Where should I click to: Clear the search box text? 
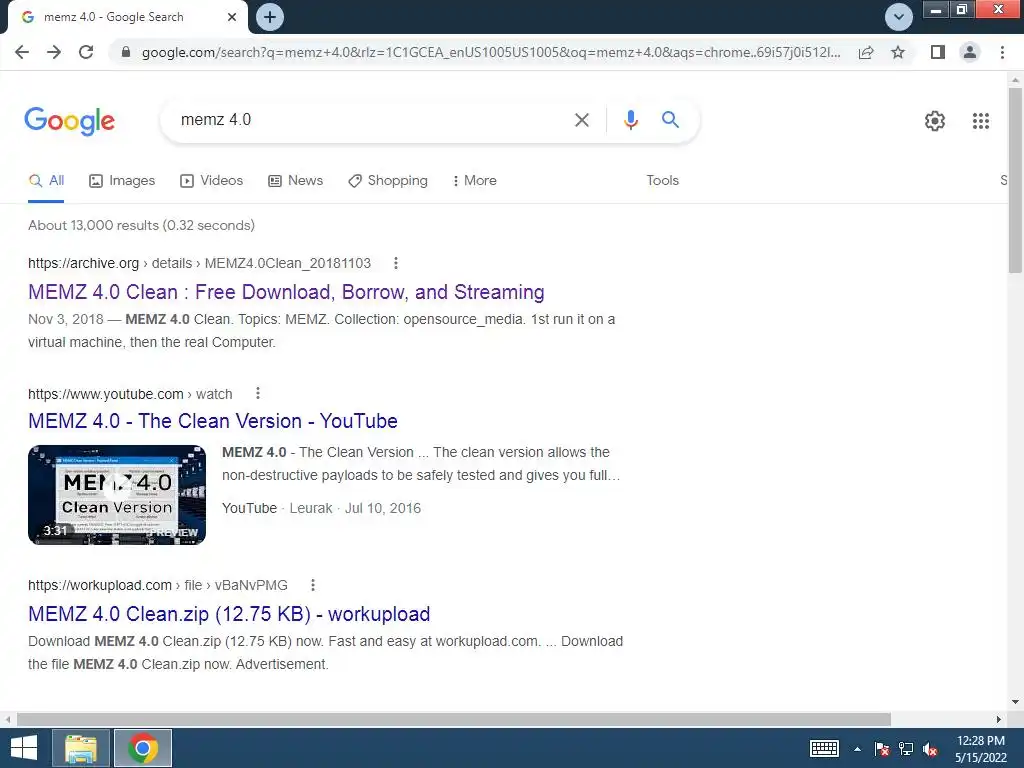click(582, 120)
